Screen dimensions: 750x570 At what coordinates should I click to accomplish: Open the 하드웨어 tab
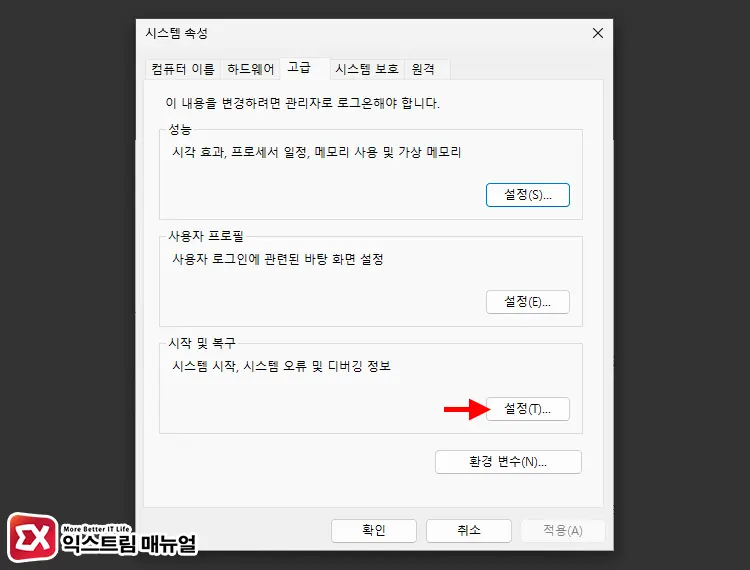pyautogui.click(x=251, y=69)
